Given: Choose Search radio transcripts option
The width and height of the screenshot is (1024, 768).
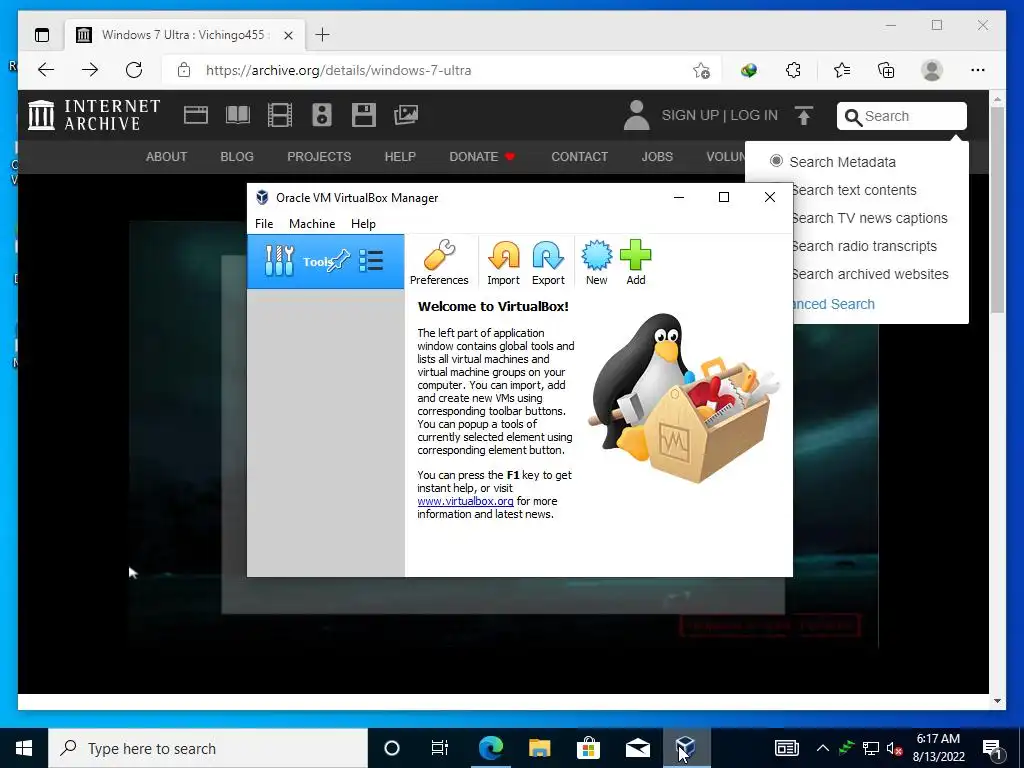Looking at the screenshot, I should (864, 246).
